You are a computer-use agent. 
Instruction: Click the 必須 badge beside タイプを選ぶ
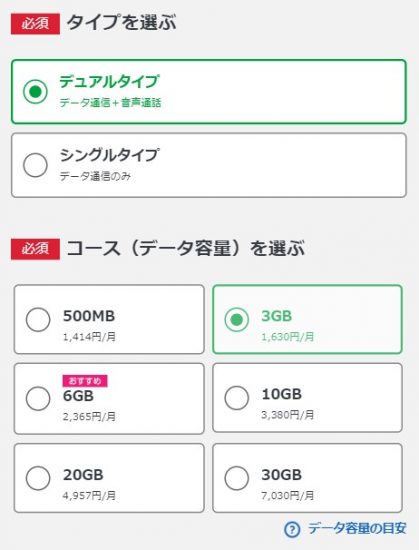(35, 24)
